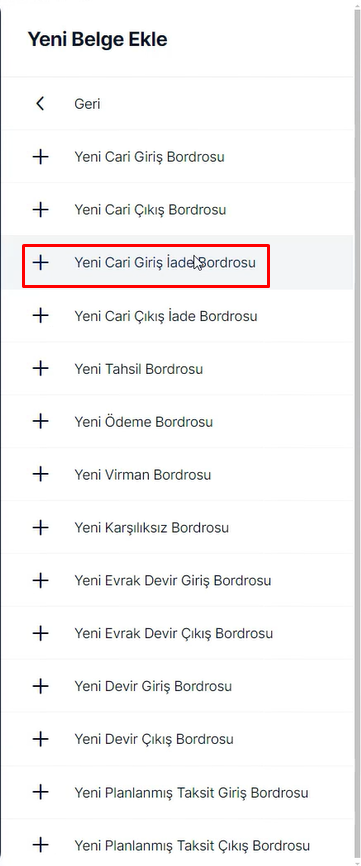Select the Yeni Tahsil Bordrosu text

[139, 369]
